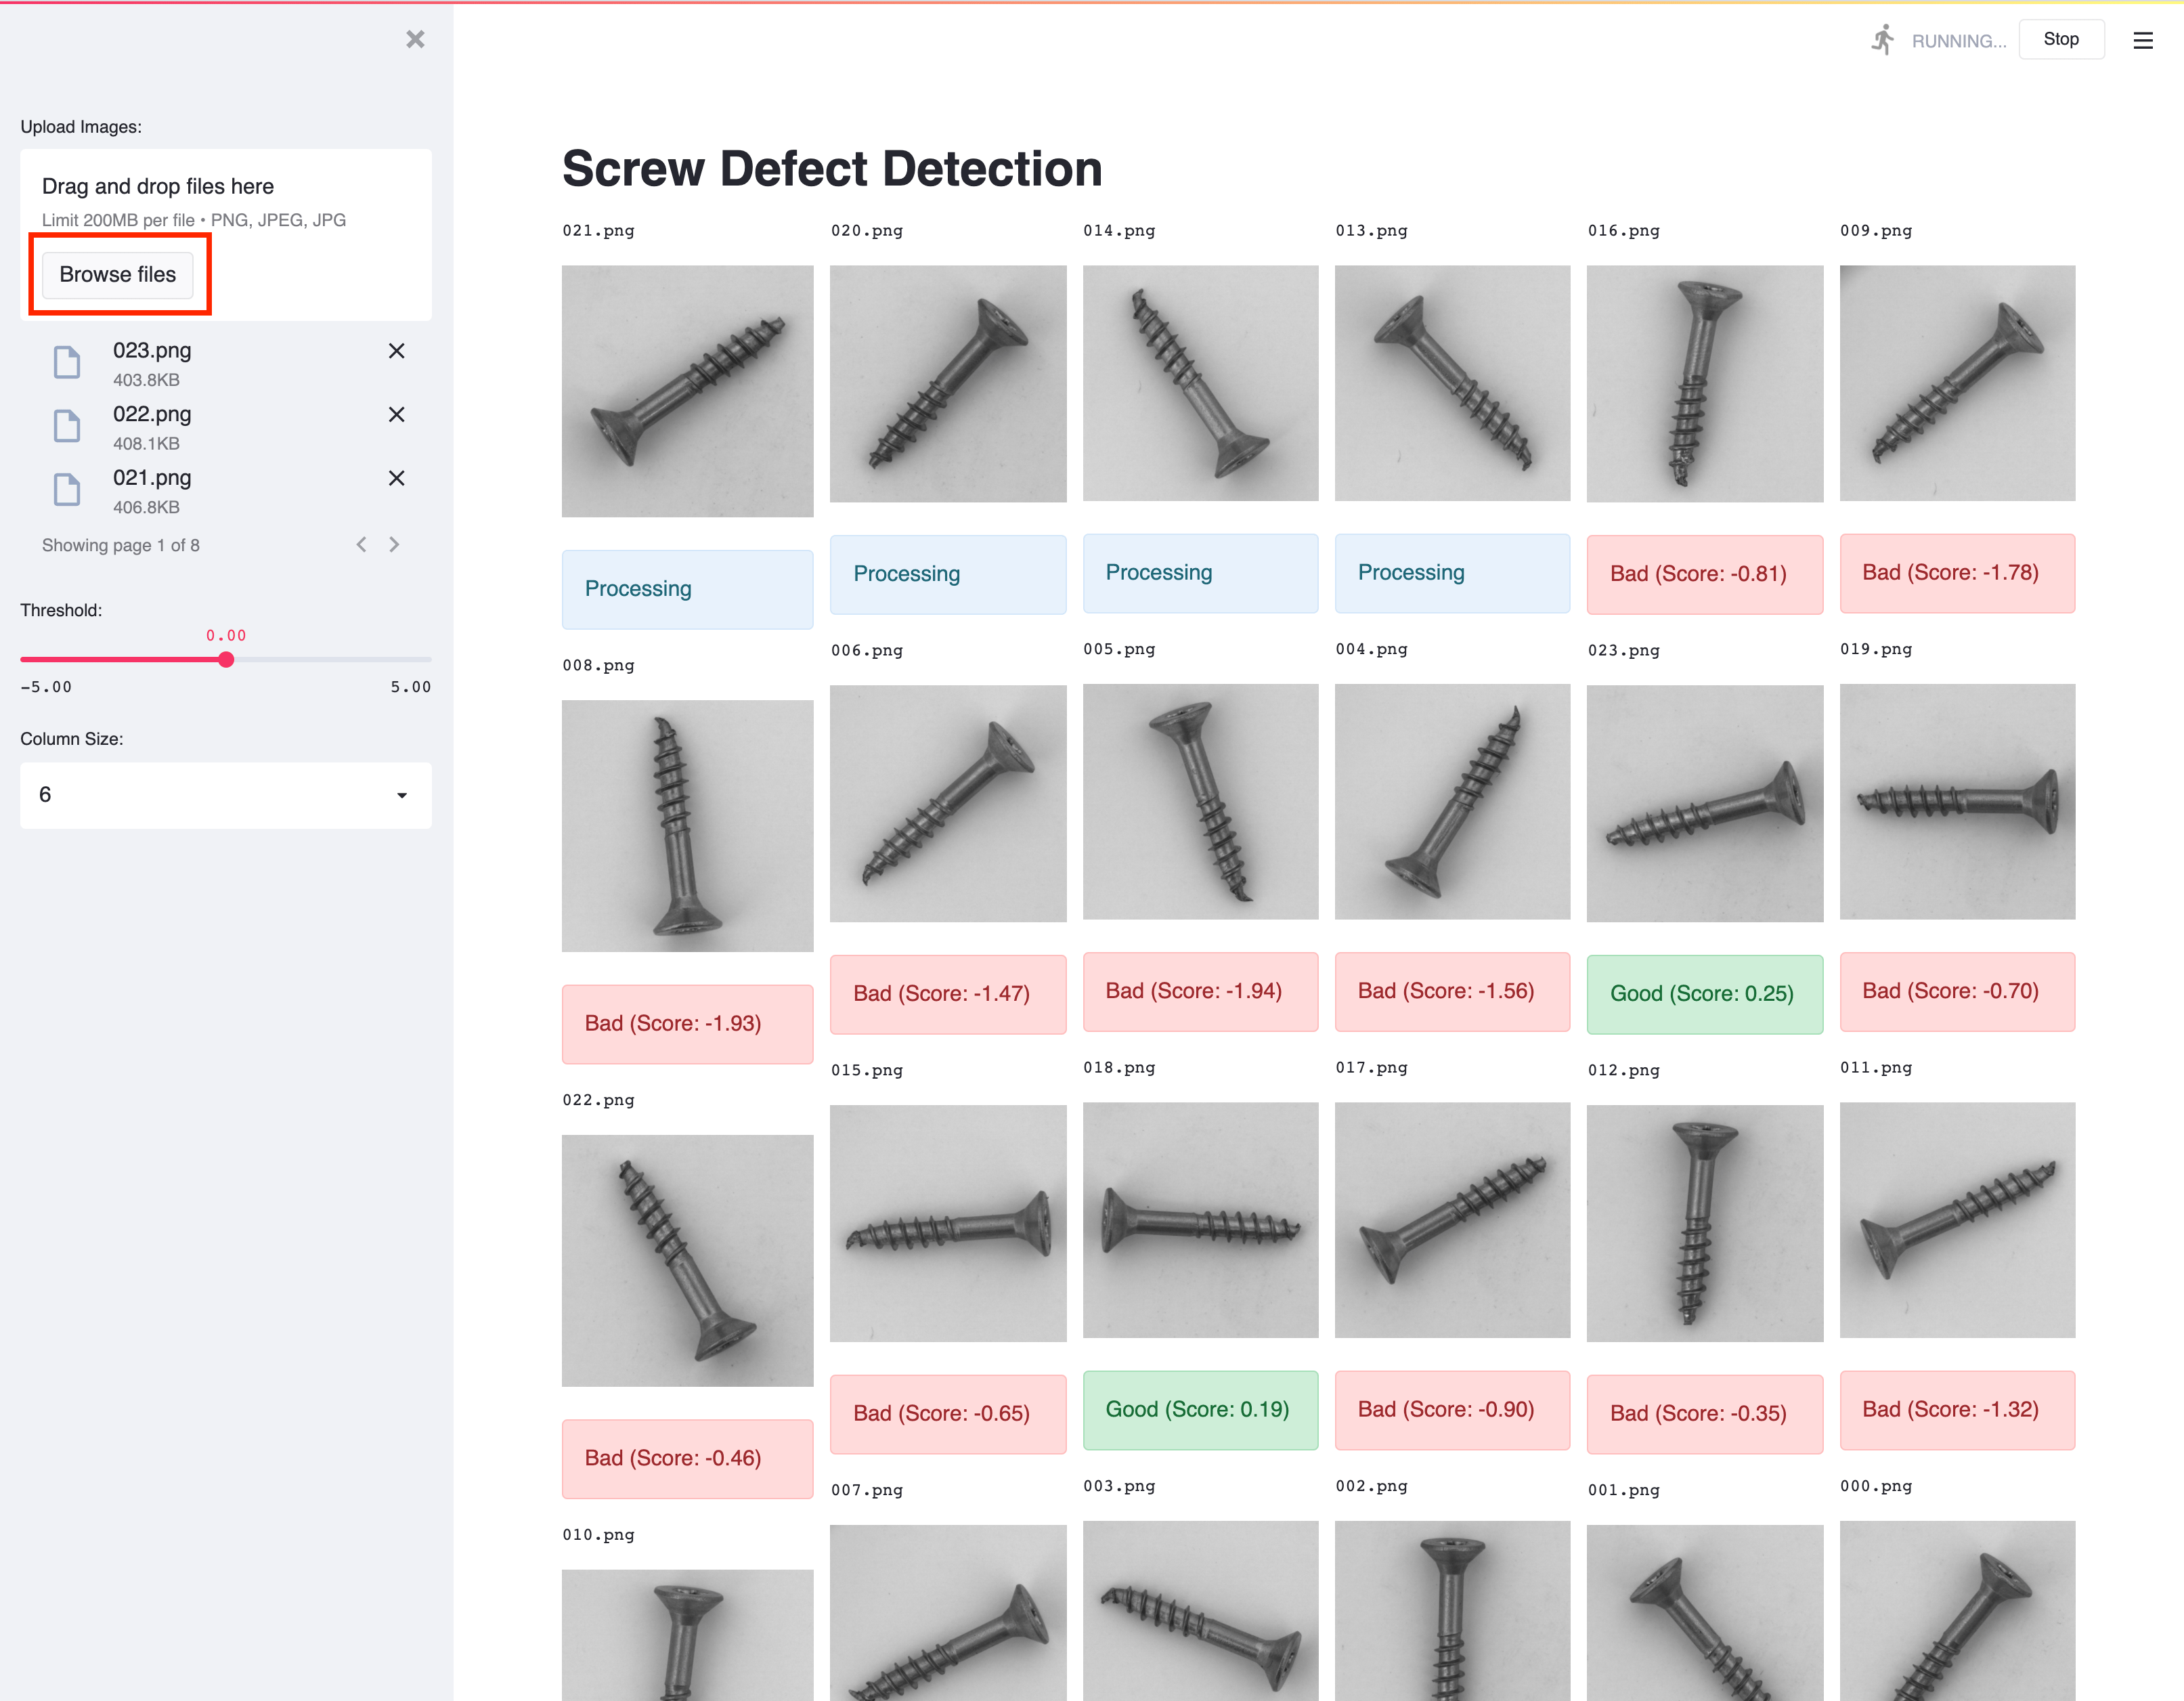Click the drag and drop upload area

[x=226, y=235]
